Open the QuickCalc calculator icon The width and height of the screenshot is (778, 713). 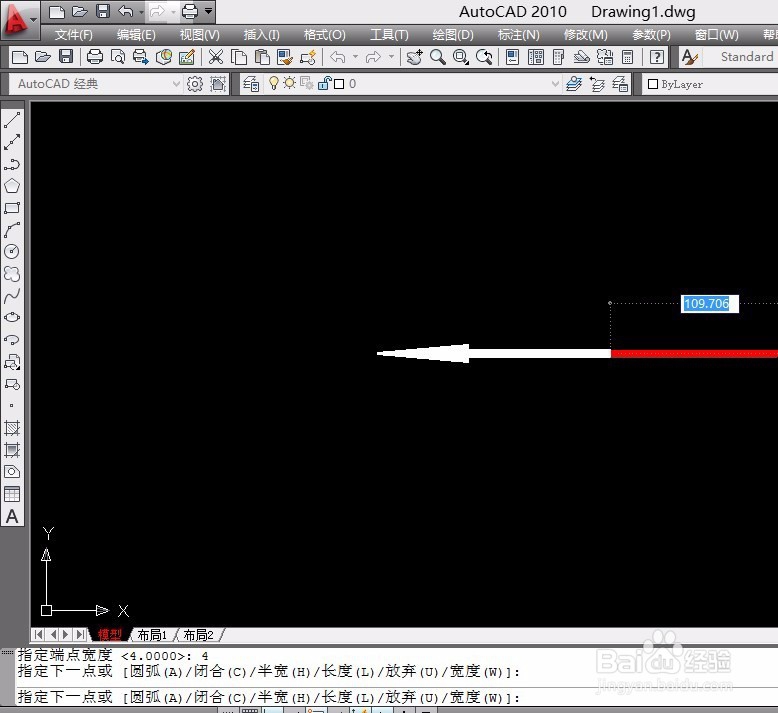pos(628,57)
